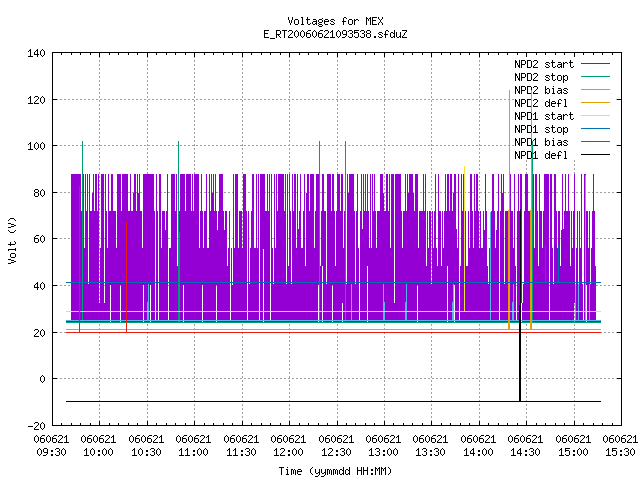Click the 'Volt (V)' y-axis label
640x480 pixels.
point(12,240)
